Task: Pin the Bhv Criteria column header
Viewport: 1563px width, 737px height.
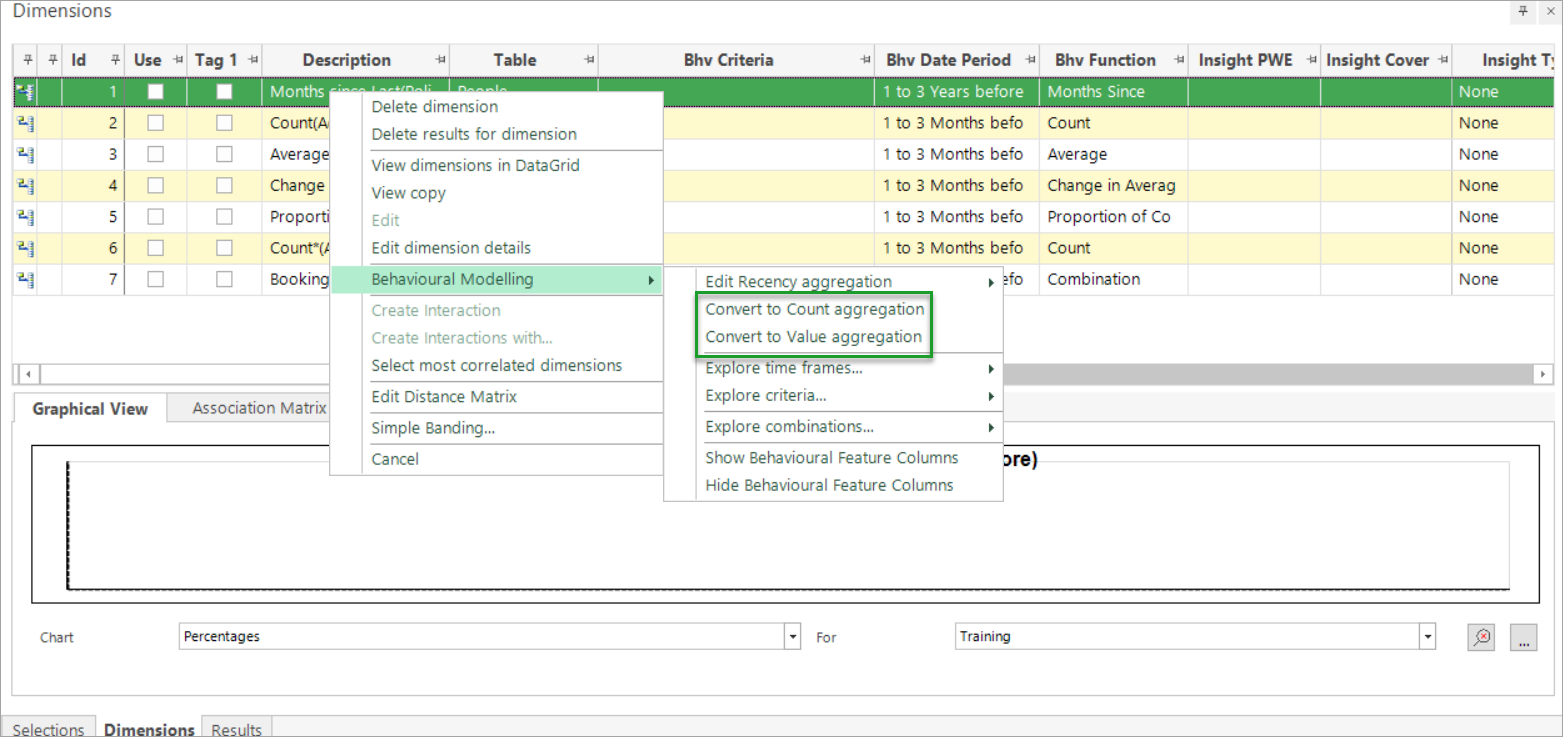Action: pos(865,60)
